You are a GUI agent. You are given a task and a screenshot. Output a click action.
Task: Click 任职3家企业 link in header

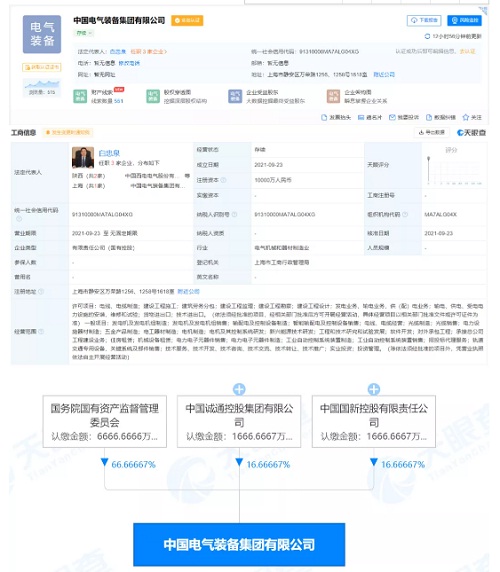[148, 52]
